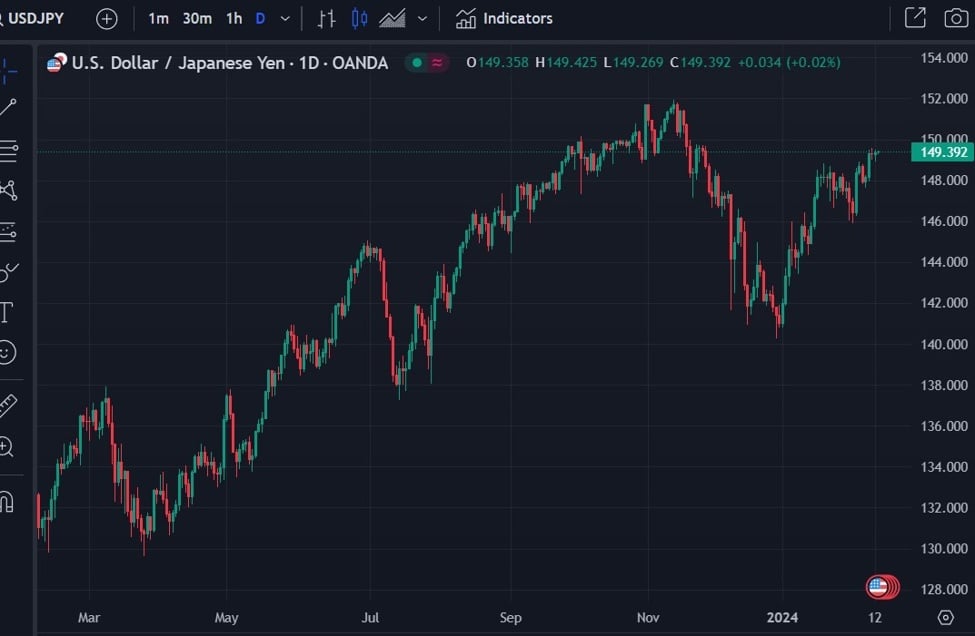Viewport: 975px width, 636px height.
Task: Click the 149.392 current price label
Action: coord(942,152)
